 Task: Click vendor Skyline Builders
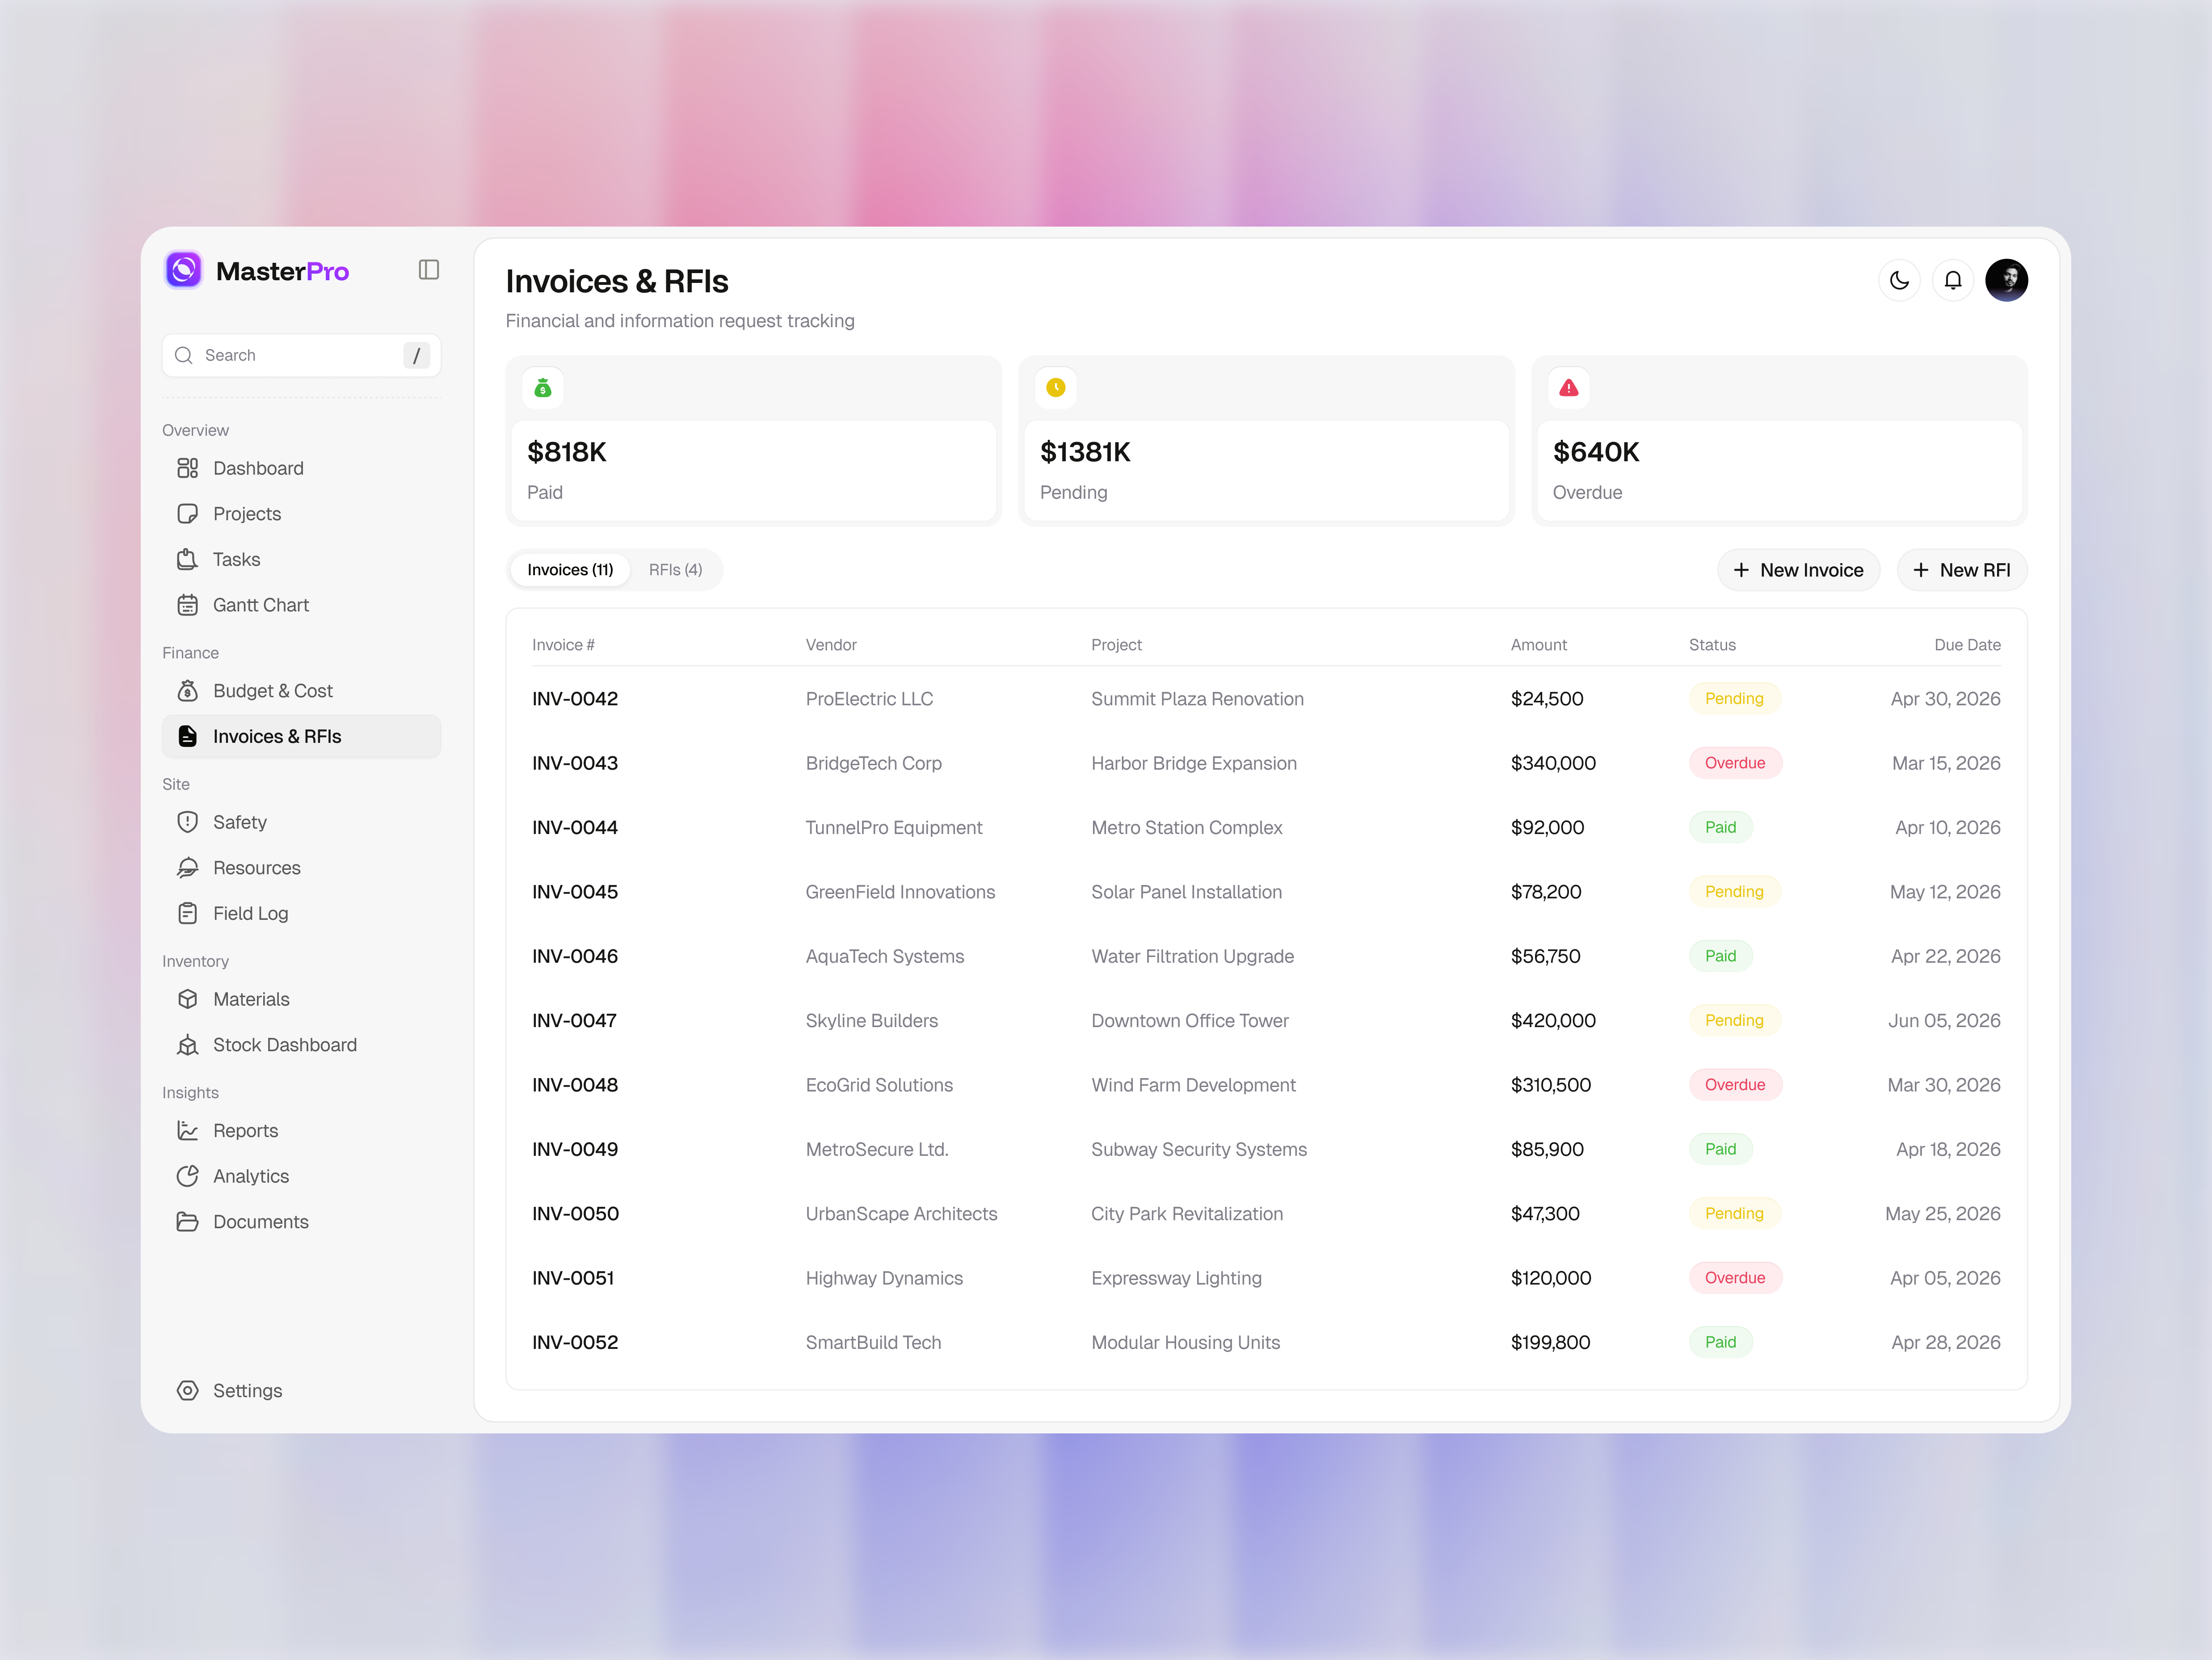pyautogui.click(x=872, y=1021)
